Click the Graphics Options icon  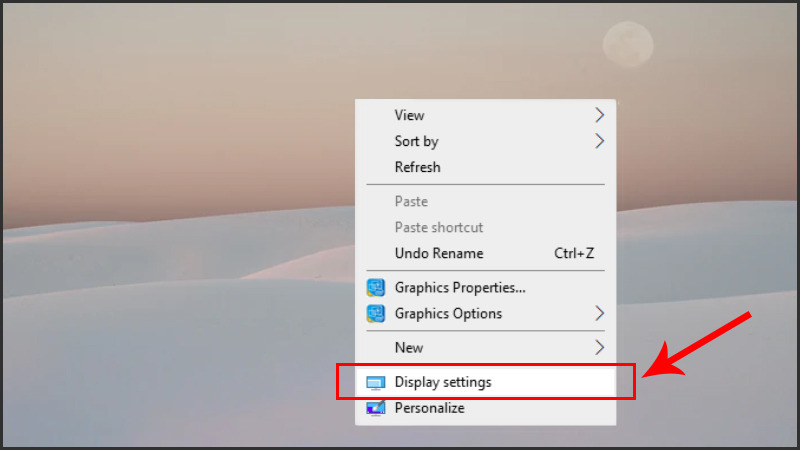click(x=376, y=314)
